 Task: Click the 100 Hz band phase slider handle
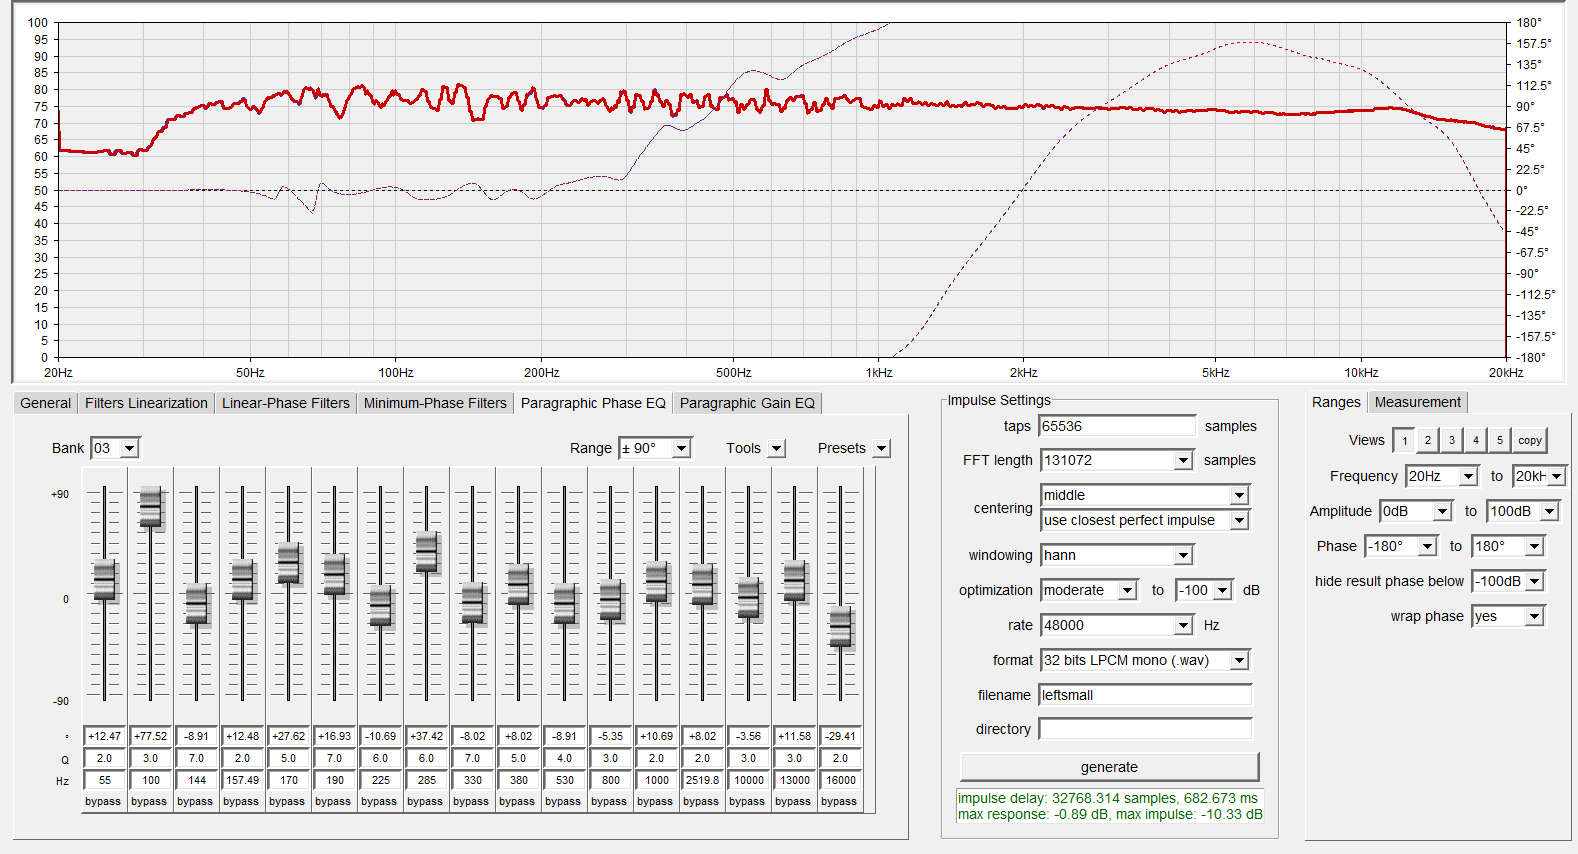pyautogui.click(x=150, y=507)
